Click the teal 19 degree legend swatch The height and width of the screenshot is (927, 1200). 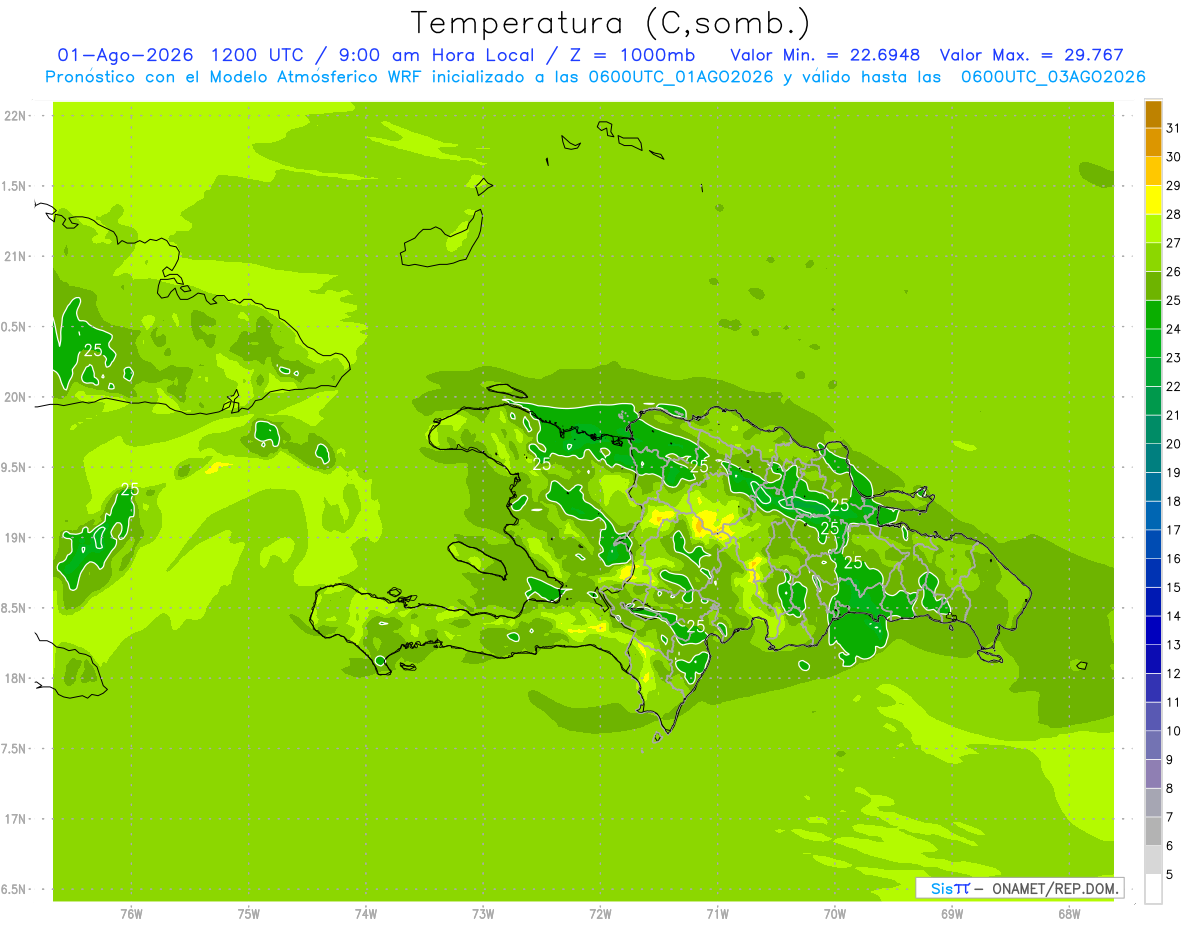1153,458
